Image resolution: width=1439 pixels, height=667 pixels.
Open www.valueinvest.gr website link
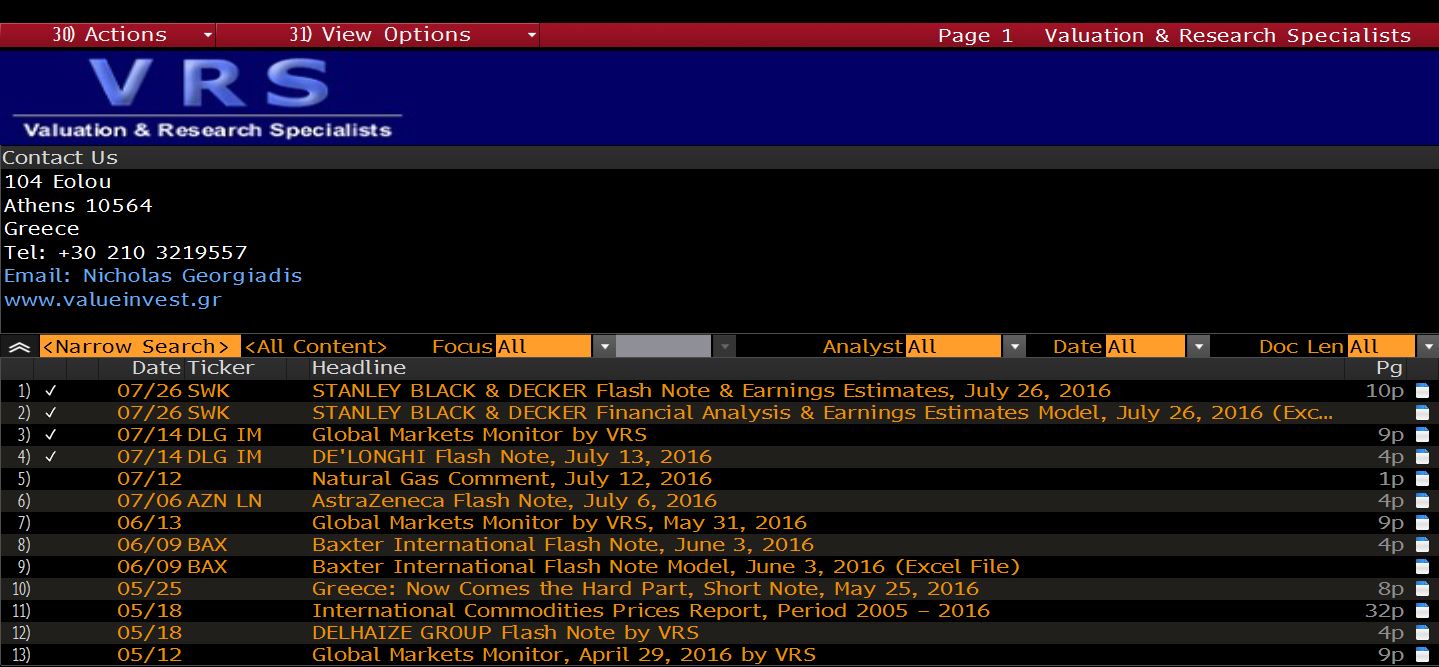(113, 300)
